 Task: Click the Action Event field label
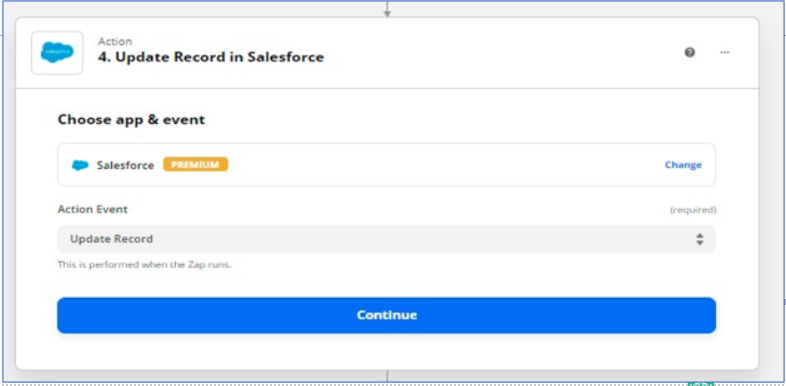coord(93,209)
